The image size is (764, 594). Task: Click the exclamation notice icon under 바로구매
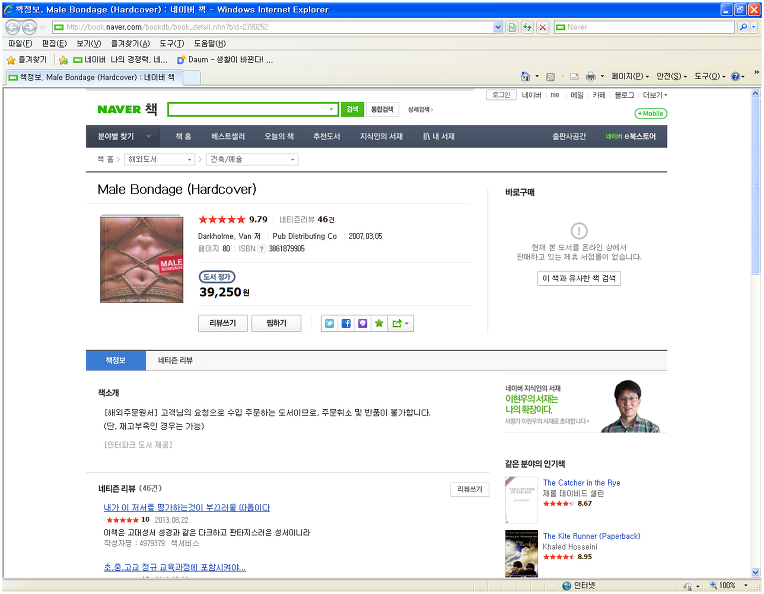coord(579,230)
